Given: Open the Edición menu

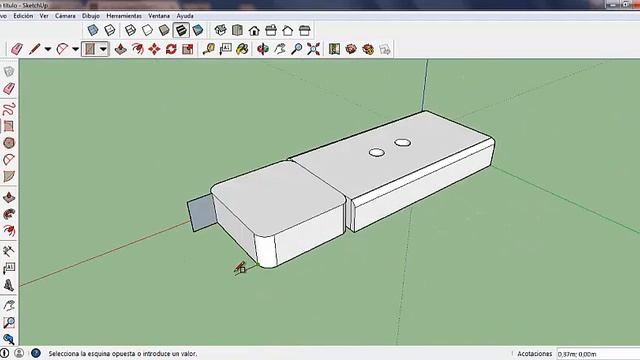Looking at the screenshot, I should click(23, 16).
